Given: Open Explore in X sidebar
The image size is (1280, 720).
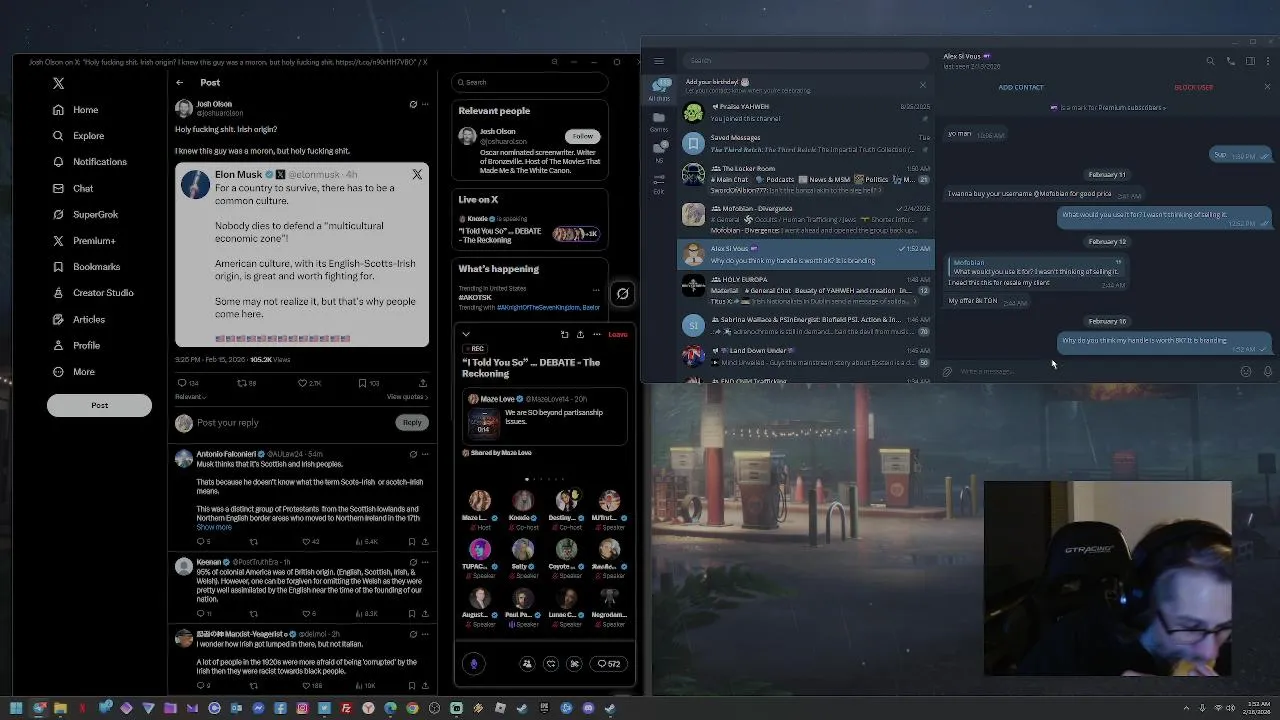Looking at the screenshot, I should pyautogui.click(x=78, y=136).
